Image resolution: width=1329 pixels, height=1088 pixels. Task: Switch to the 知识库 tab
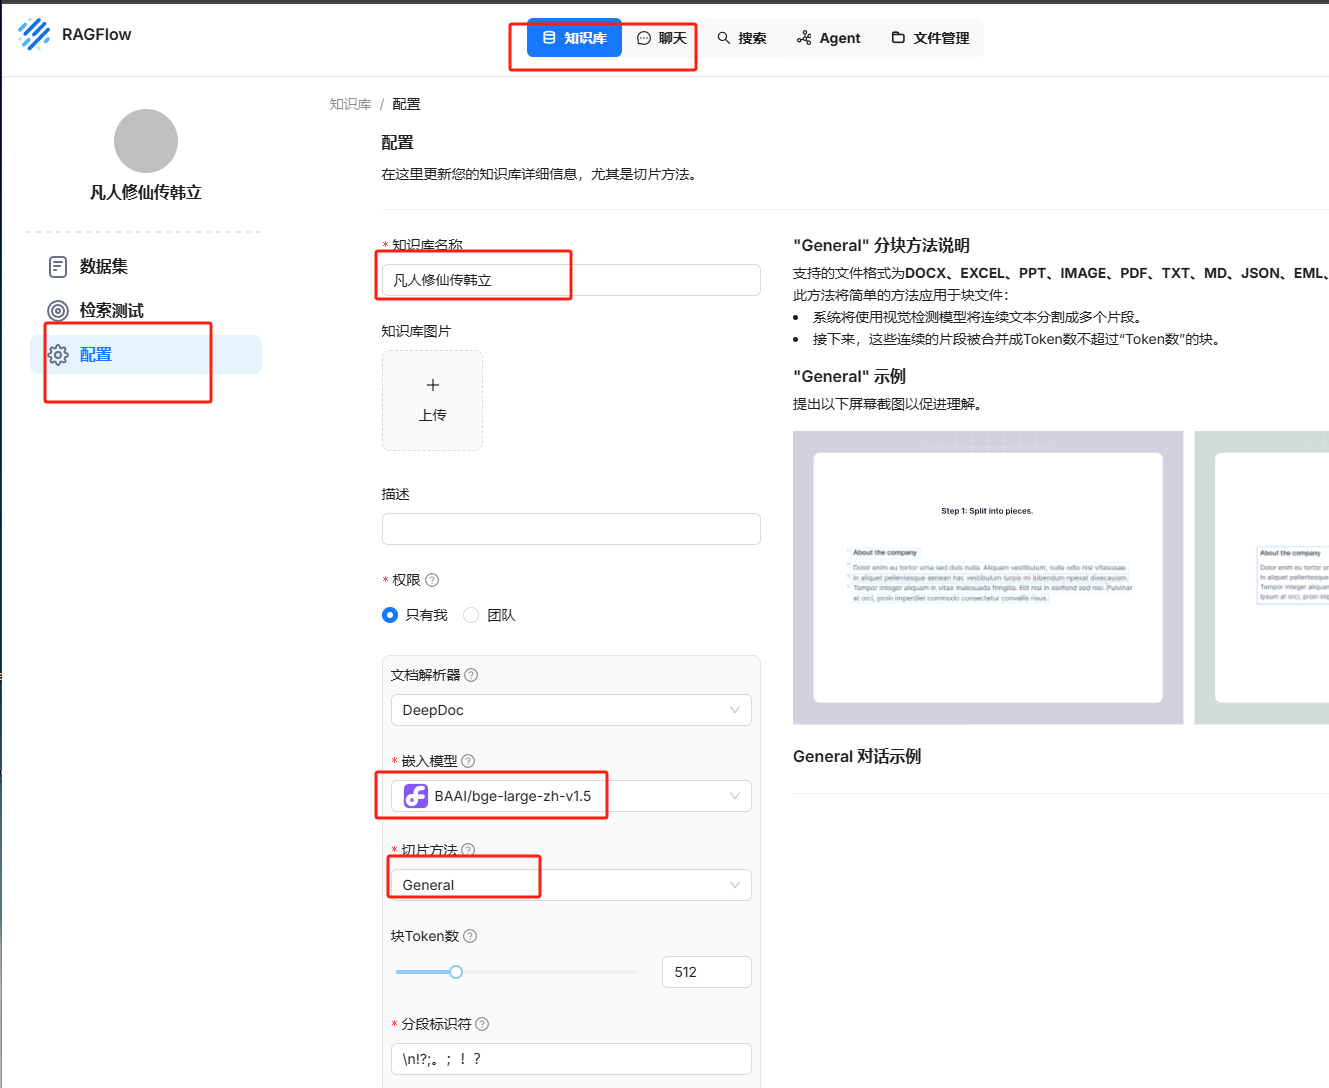574,38
